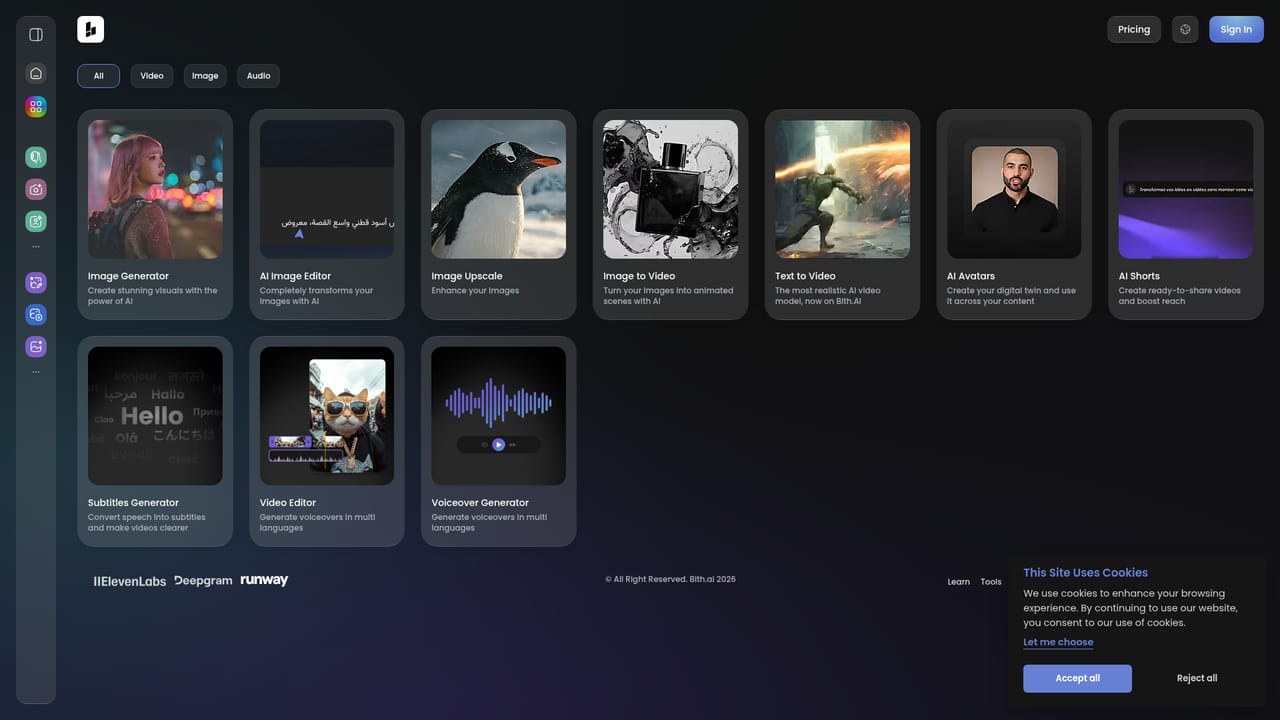Open Image to Video perfume thumbnail
Viewport: 1280px width, 720px height.
click(x=670, y=189)
